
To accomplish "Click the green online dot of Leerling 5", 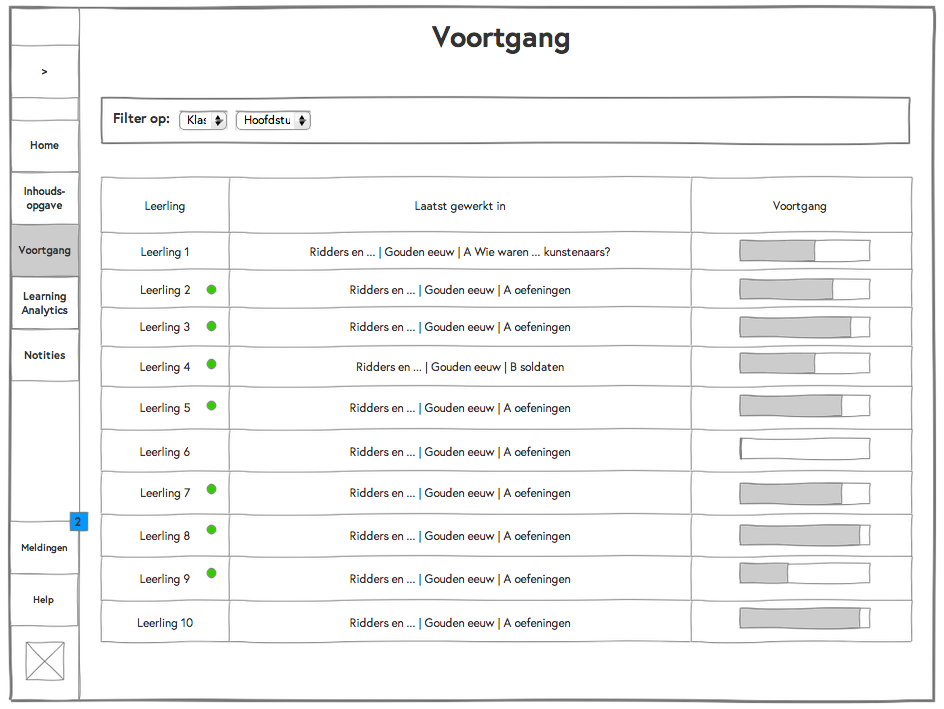I will pyautogui.click(x=211, y=406).
